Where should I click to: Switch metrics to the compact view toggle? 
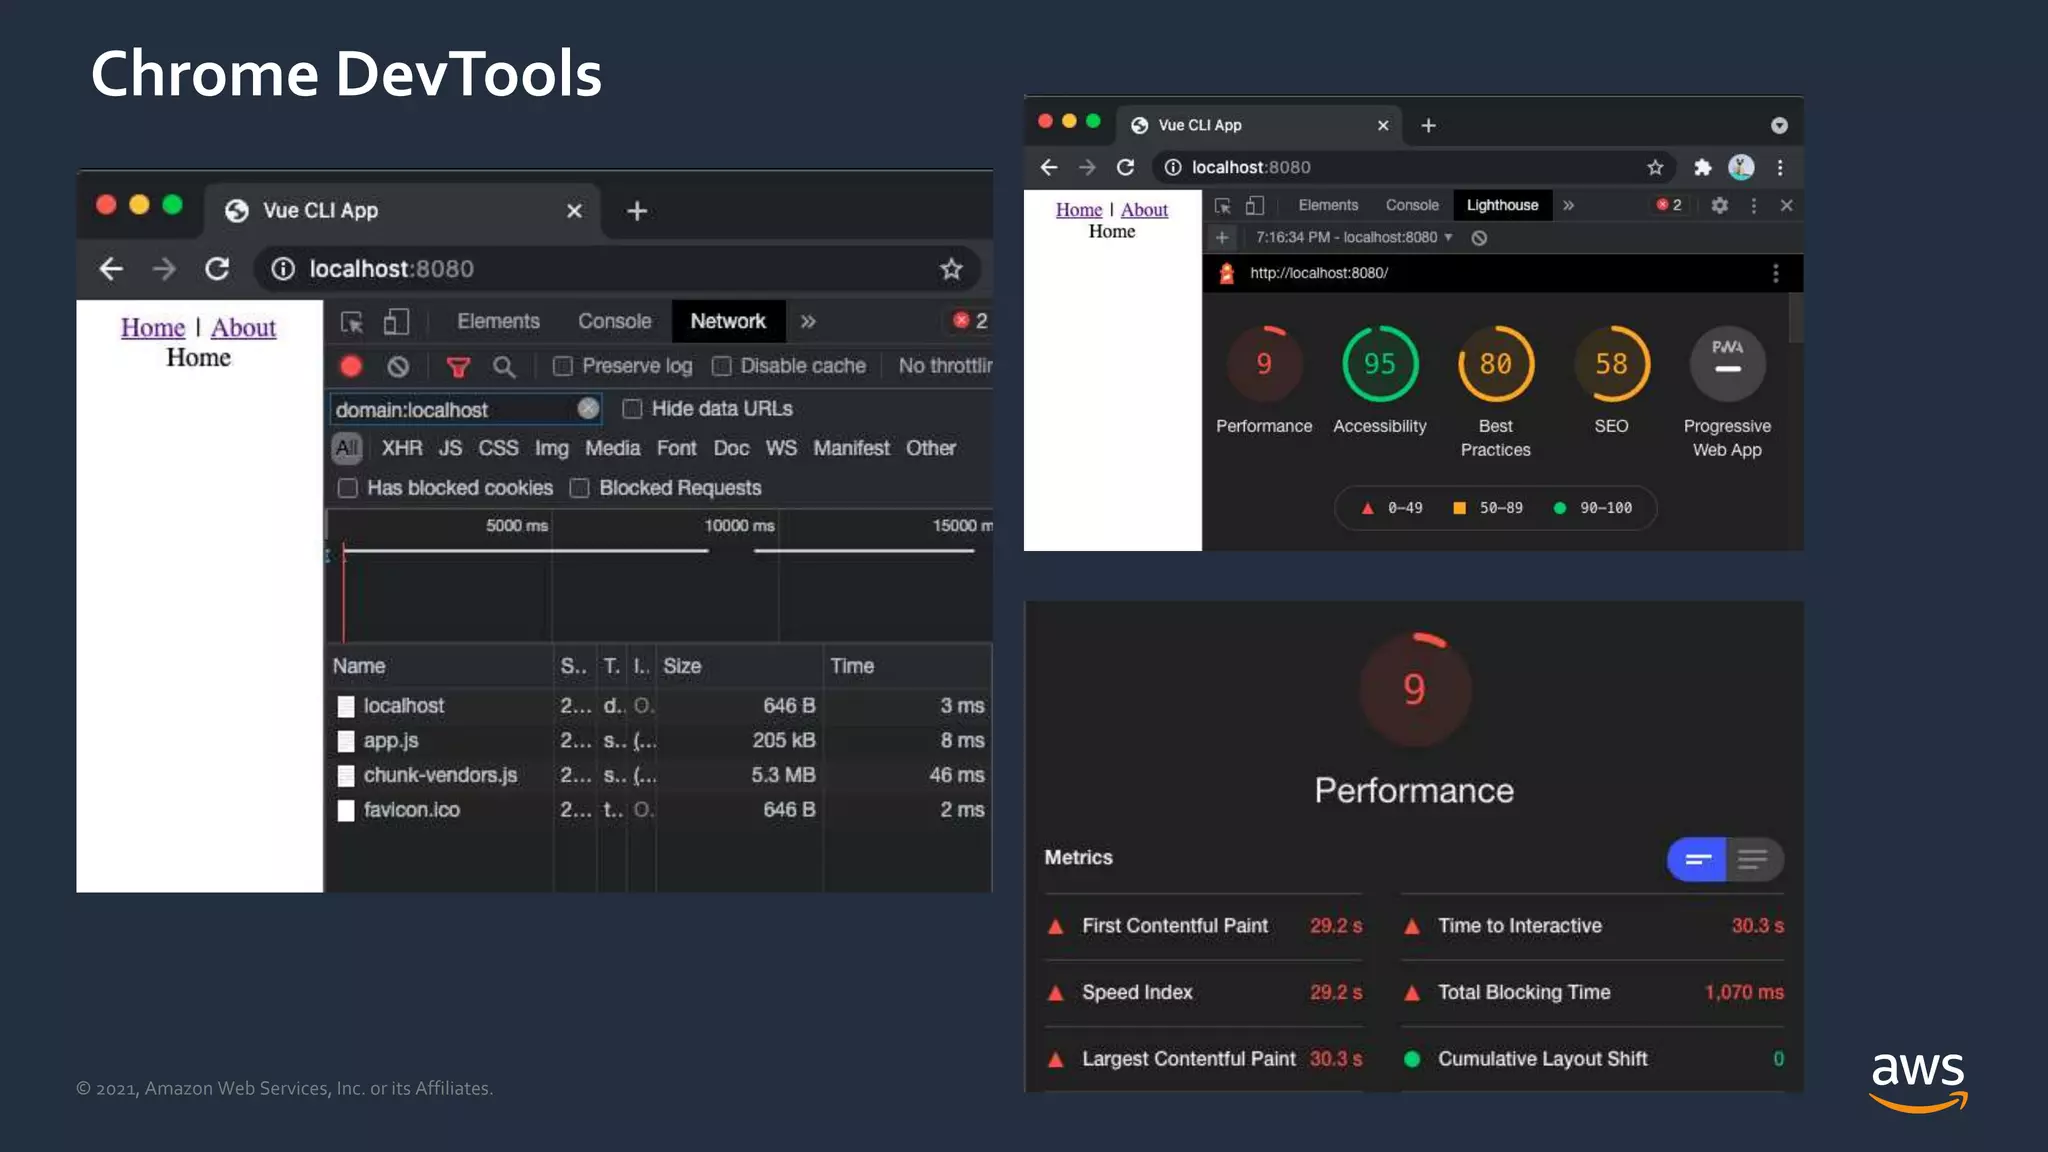click(x=1697, y=859)
